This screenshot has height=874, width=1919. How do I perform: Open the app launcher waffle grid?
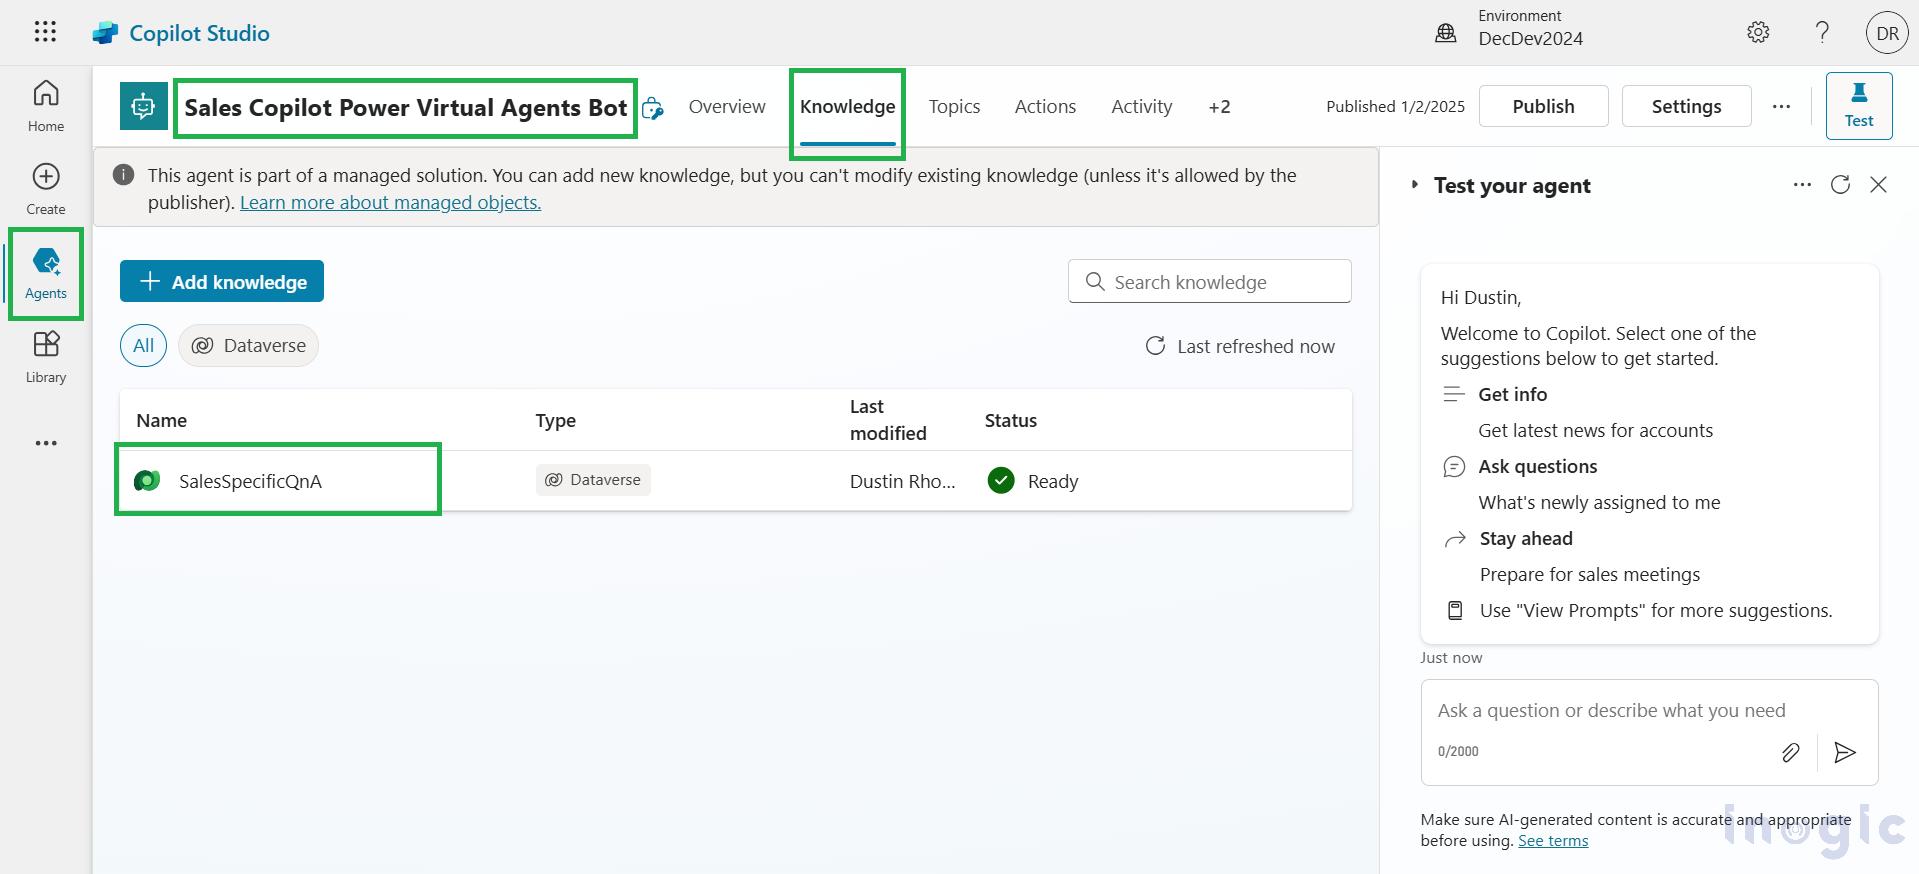click(45, 32)
